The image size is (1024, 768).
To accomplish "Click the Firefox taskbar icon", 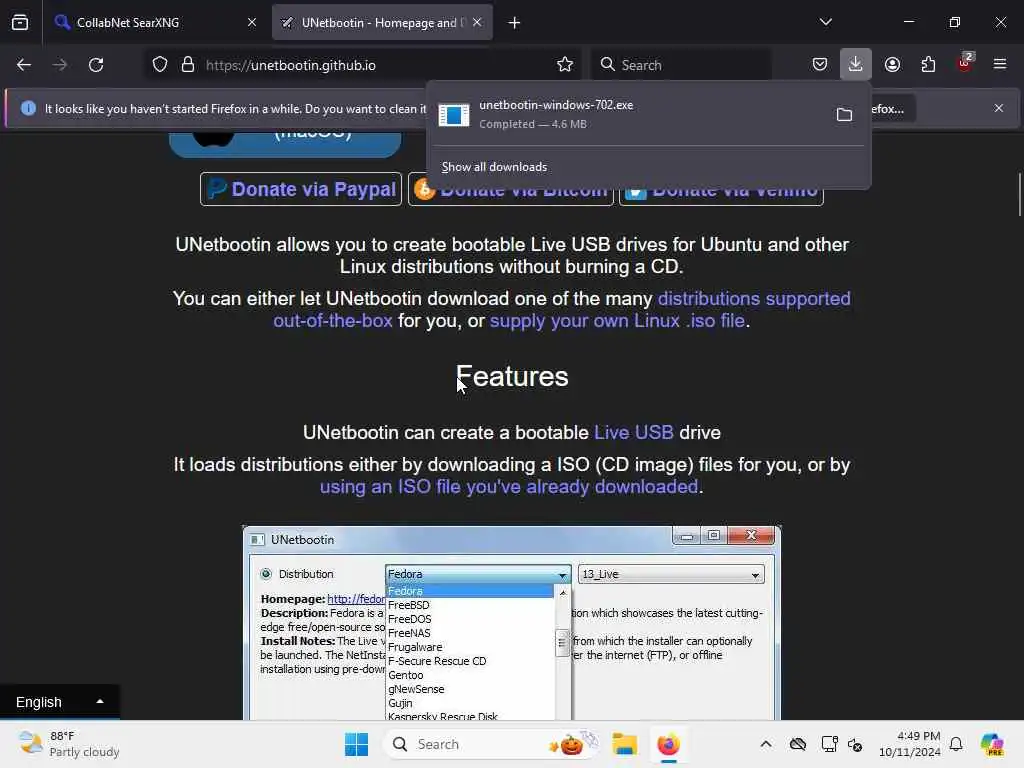I will (x=668, y=744).
